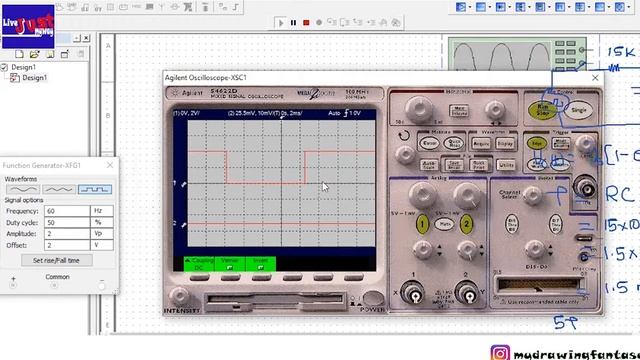Click the pin button of the Design Toolbox
Screen dimensions: 640x360
coord(77,38)
